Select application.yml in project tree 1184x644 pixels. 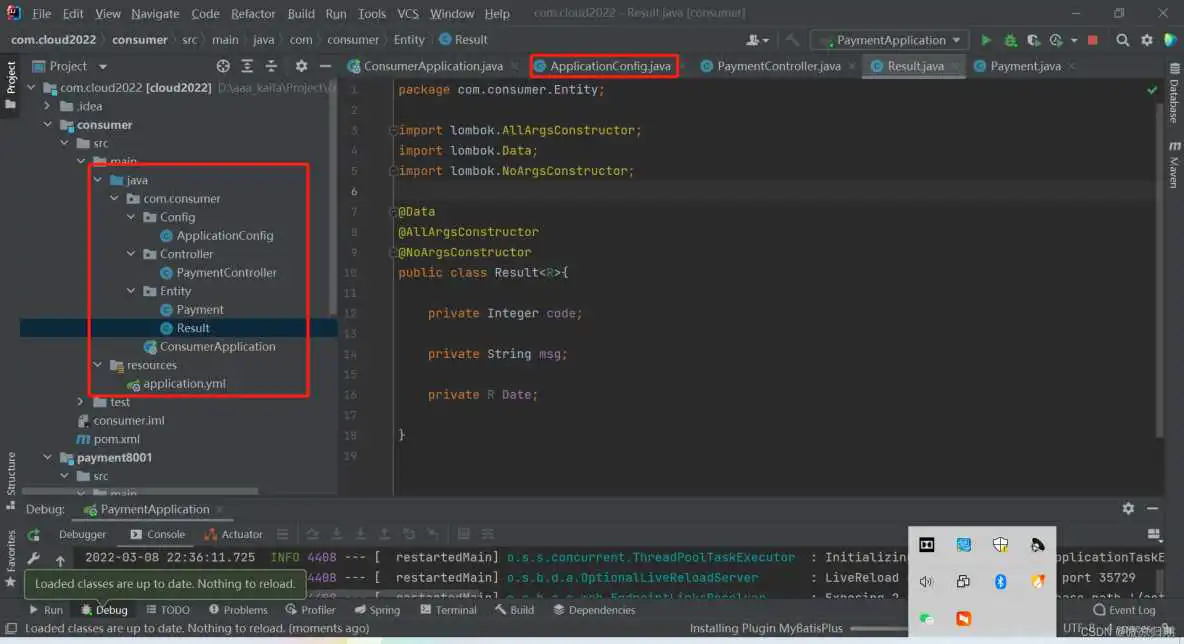click(x=184, y=383)
